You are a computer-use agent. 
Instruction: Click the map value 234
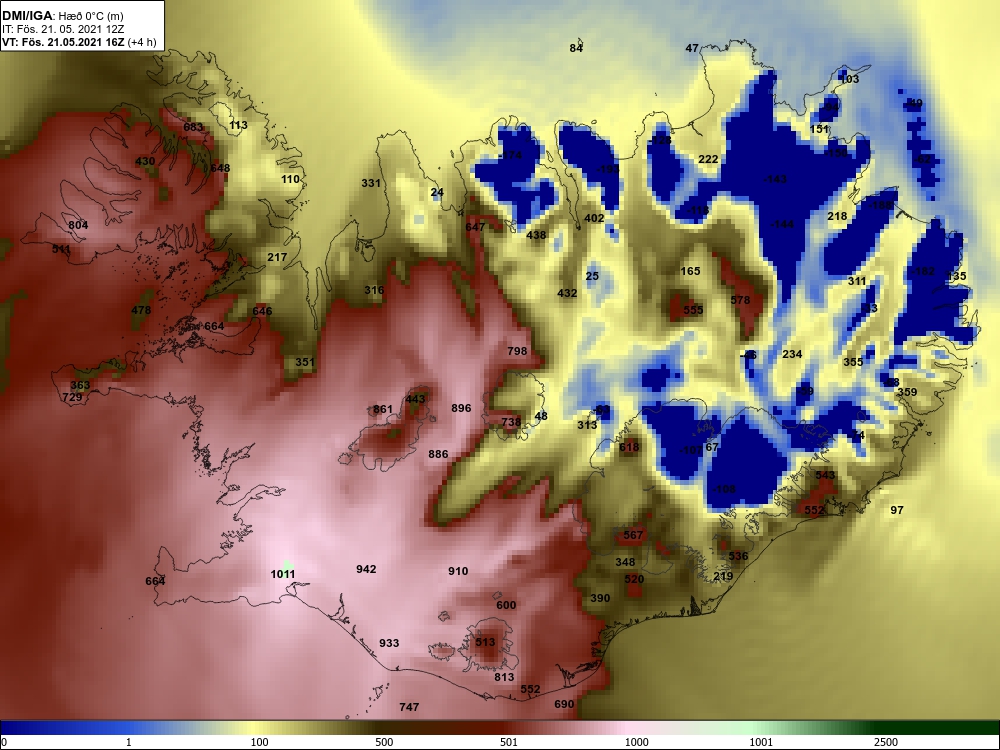pyautogui.click(x=791, y=354)
